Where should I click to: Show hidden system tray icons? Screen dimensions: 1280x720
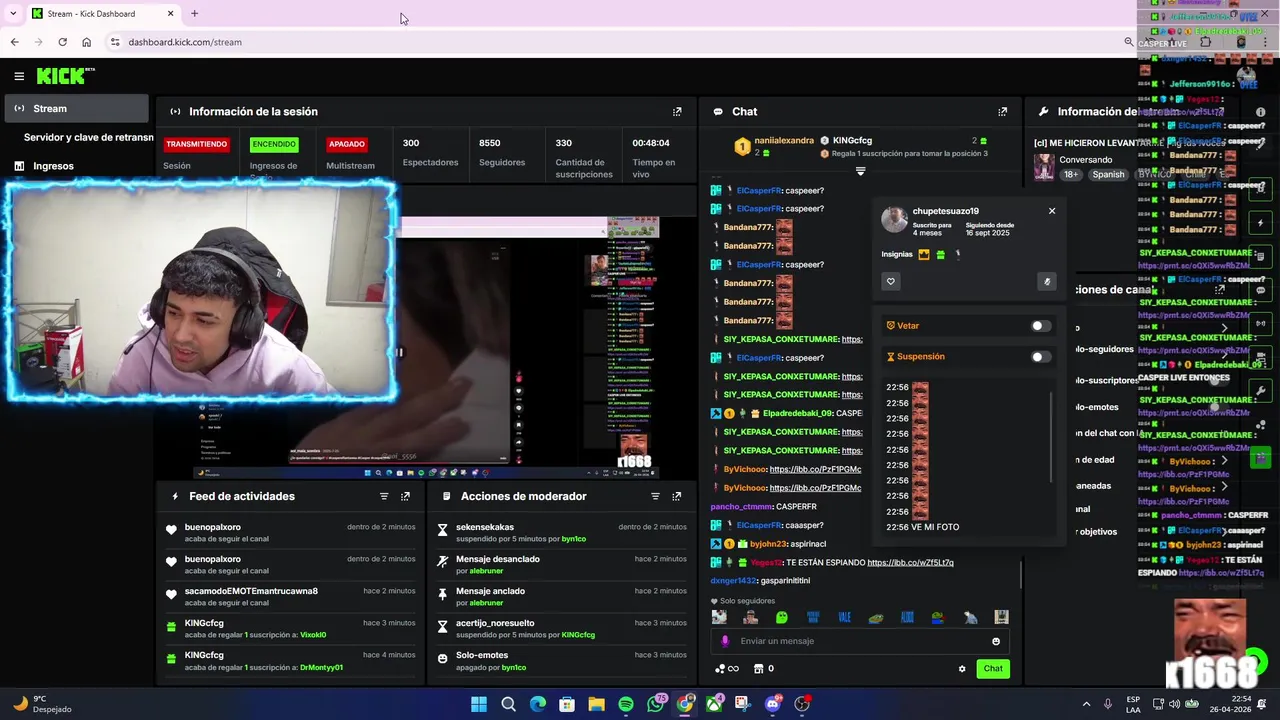(x=1087, y=704)
